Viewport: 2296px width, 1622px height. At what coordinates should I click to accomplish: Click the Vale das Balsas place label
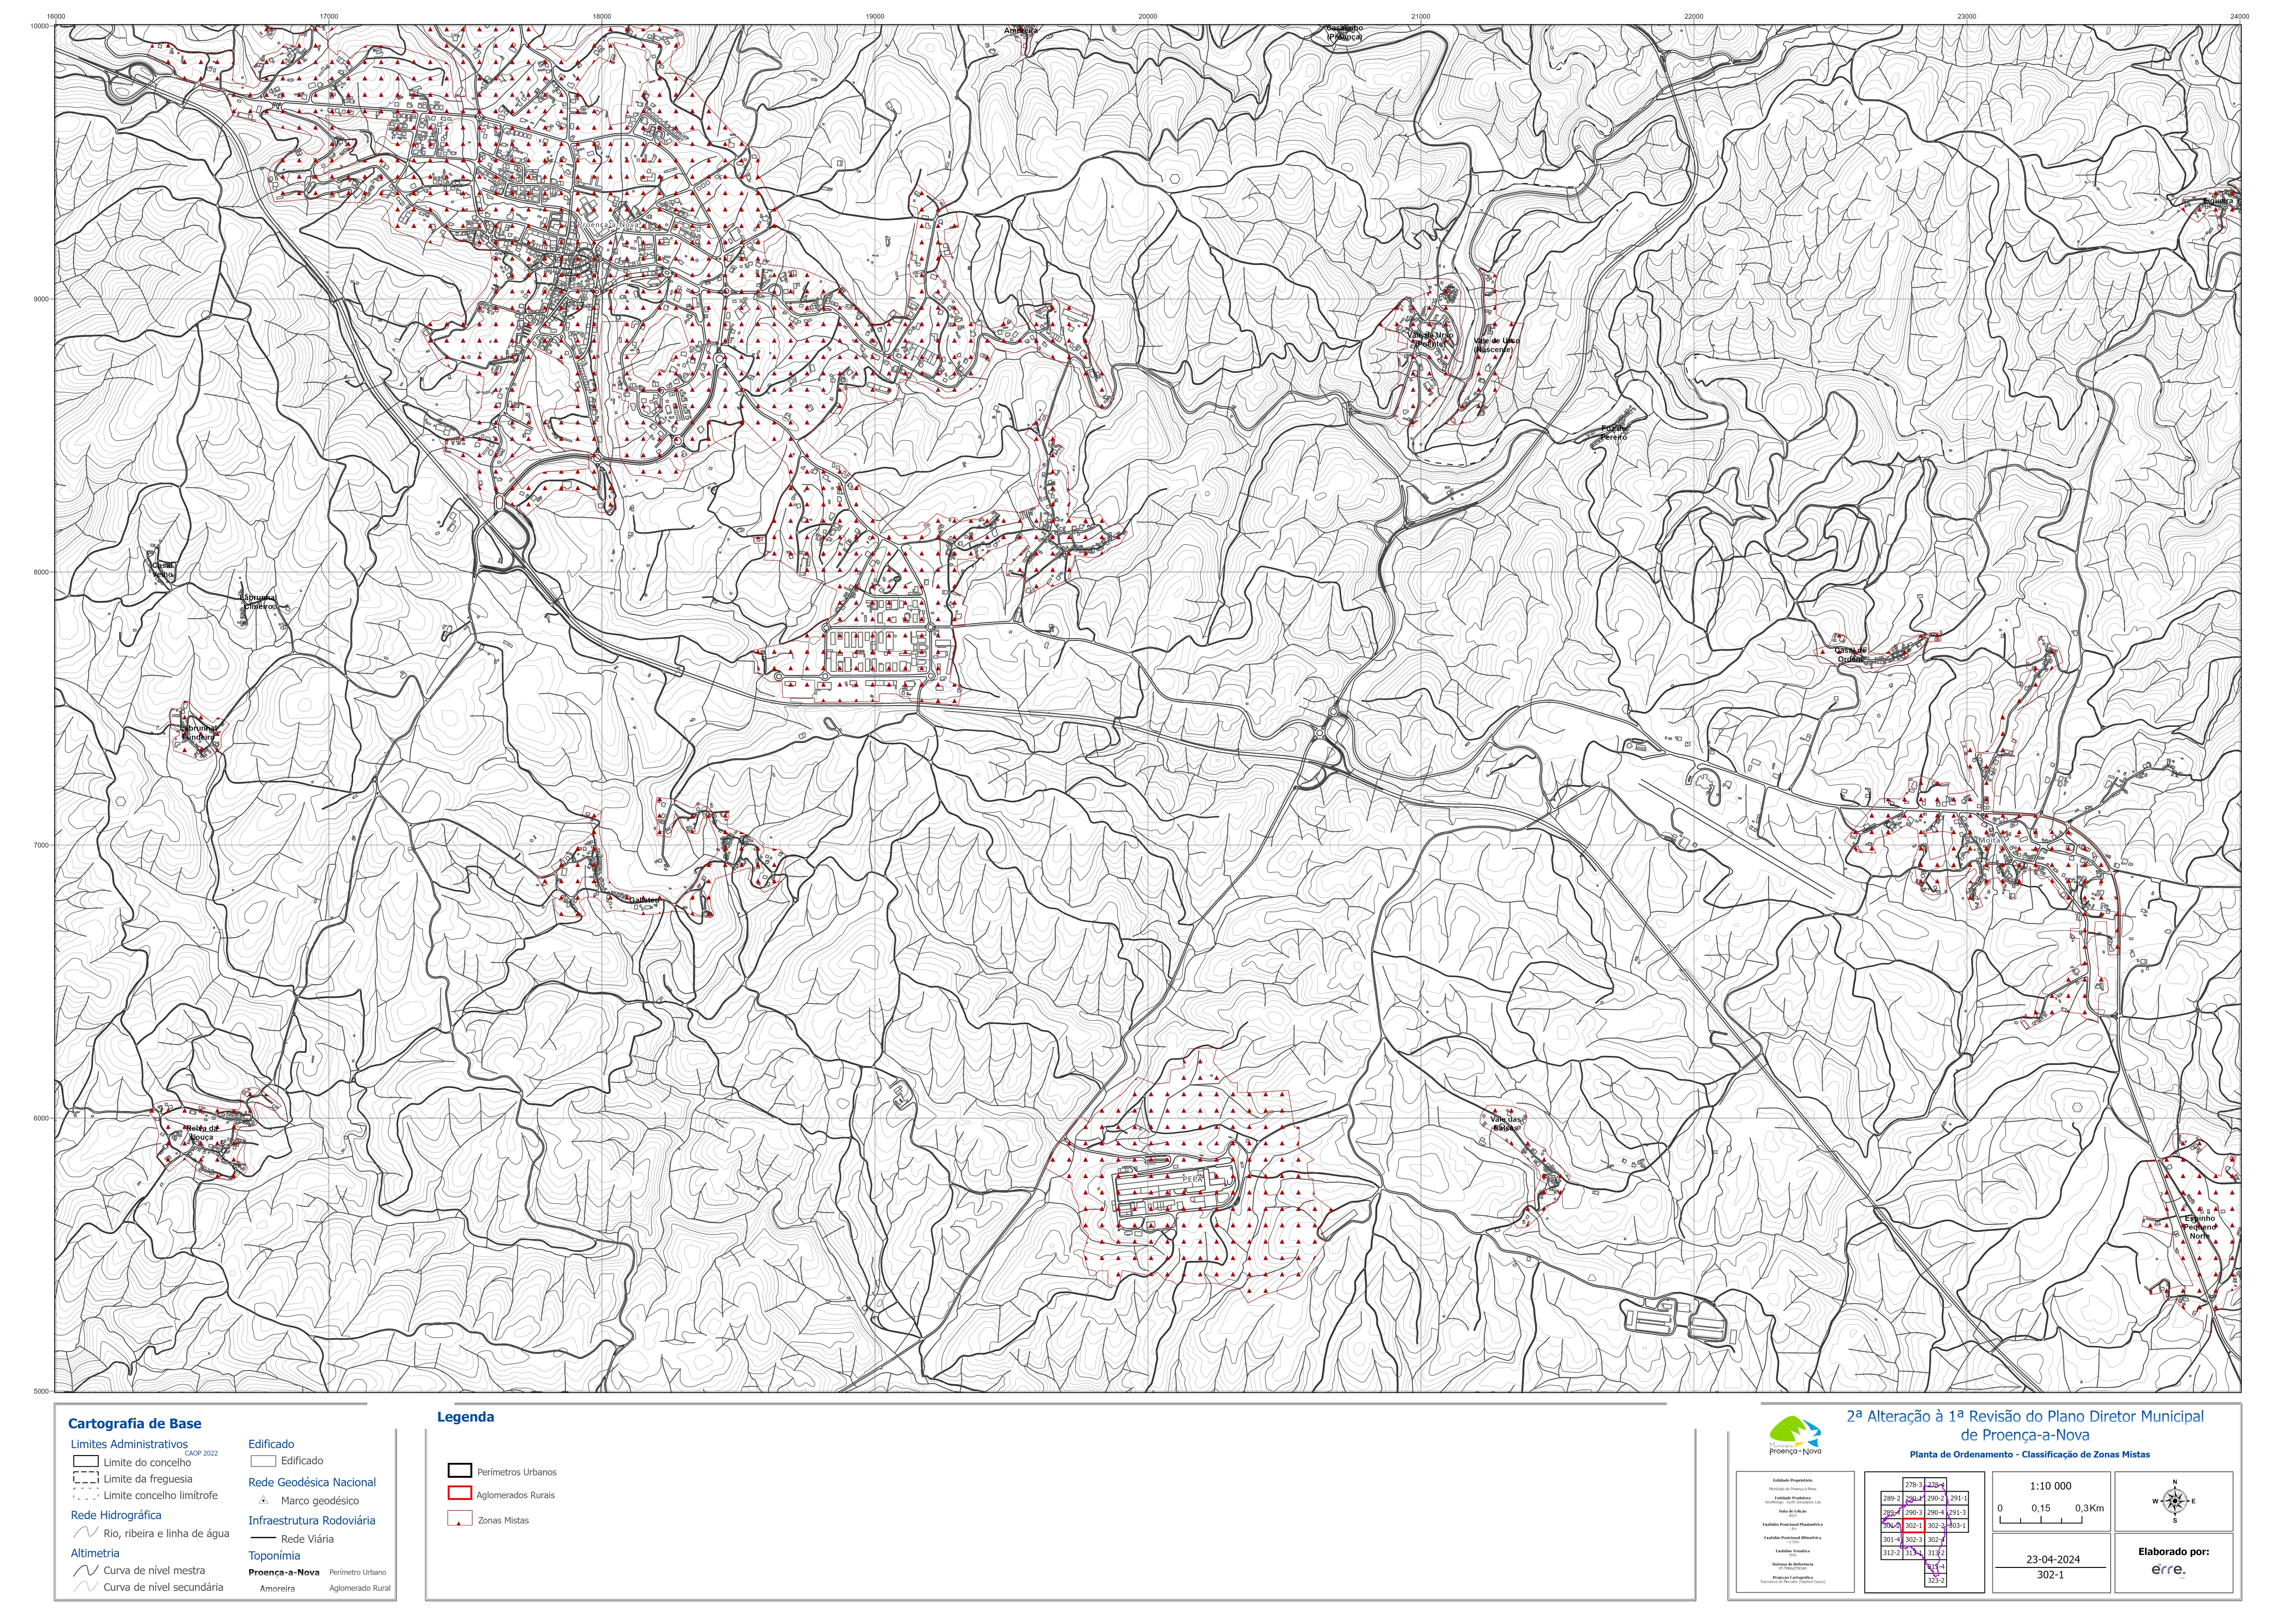1505,1124
